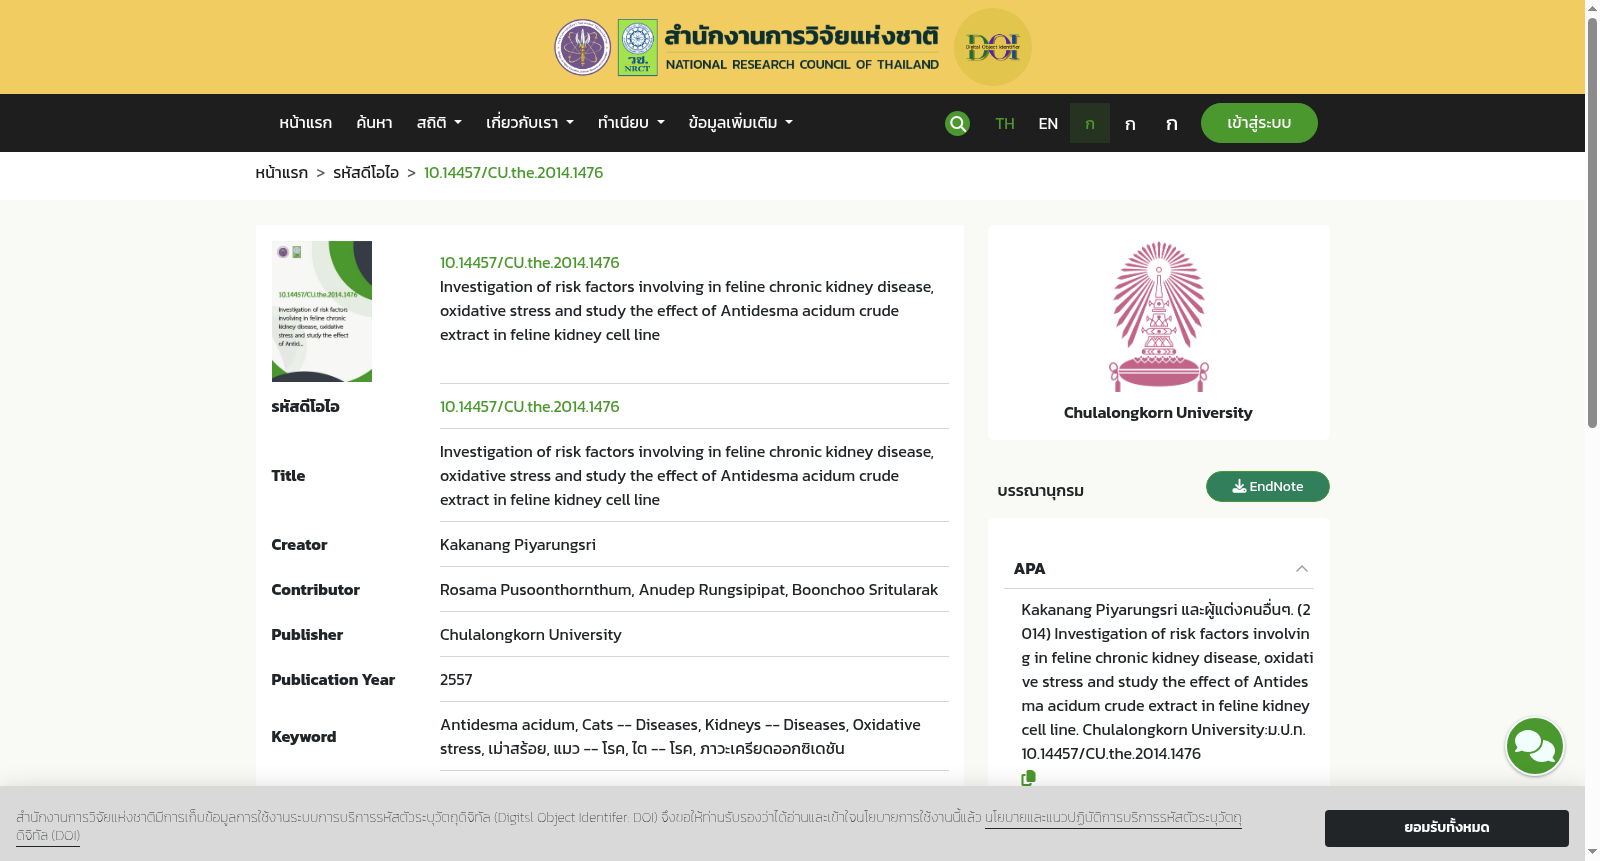Click the เข้าสู่ระบบ login button
1600x861 pixels.
coord(1259,123)
